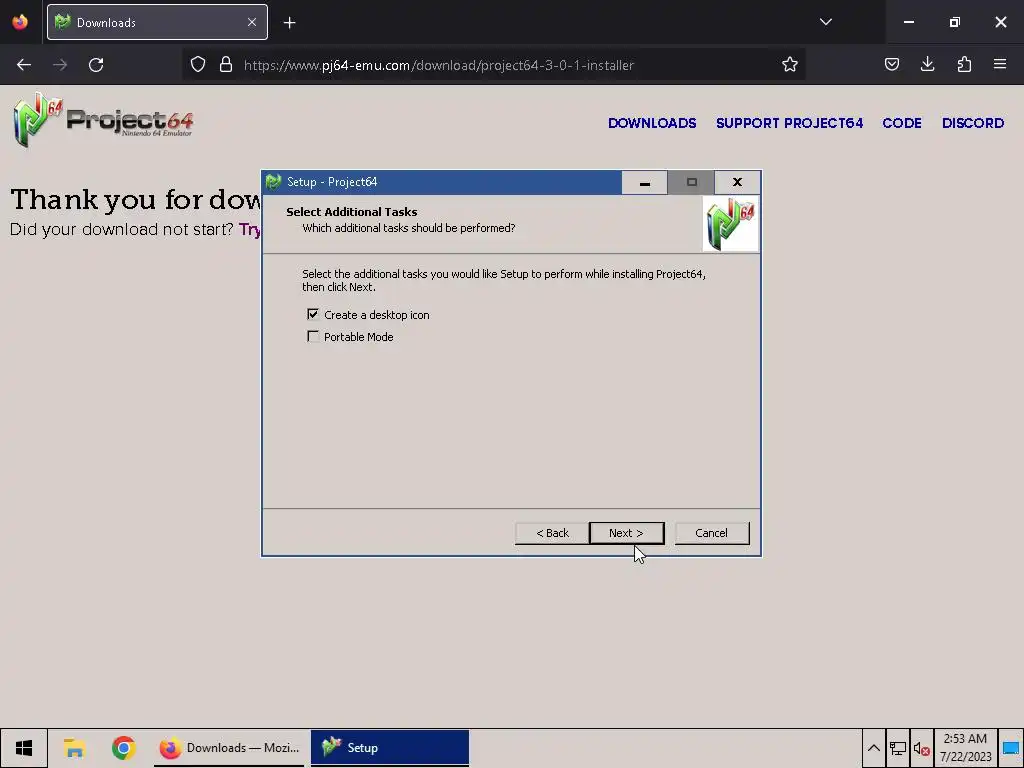The height and width of the screenshot is (768, 1024).
Task: Click the Firefox icon in title bar
Action: tap(20, 22)
